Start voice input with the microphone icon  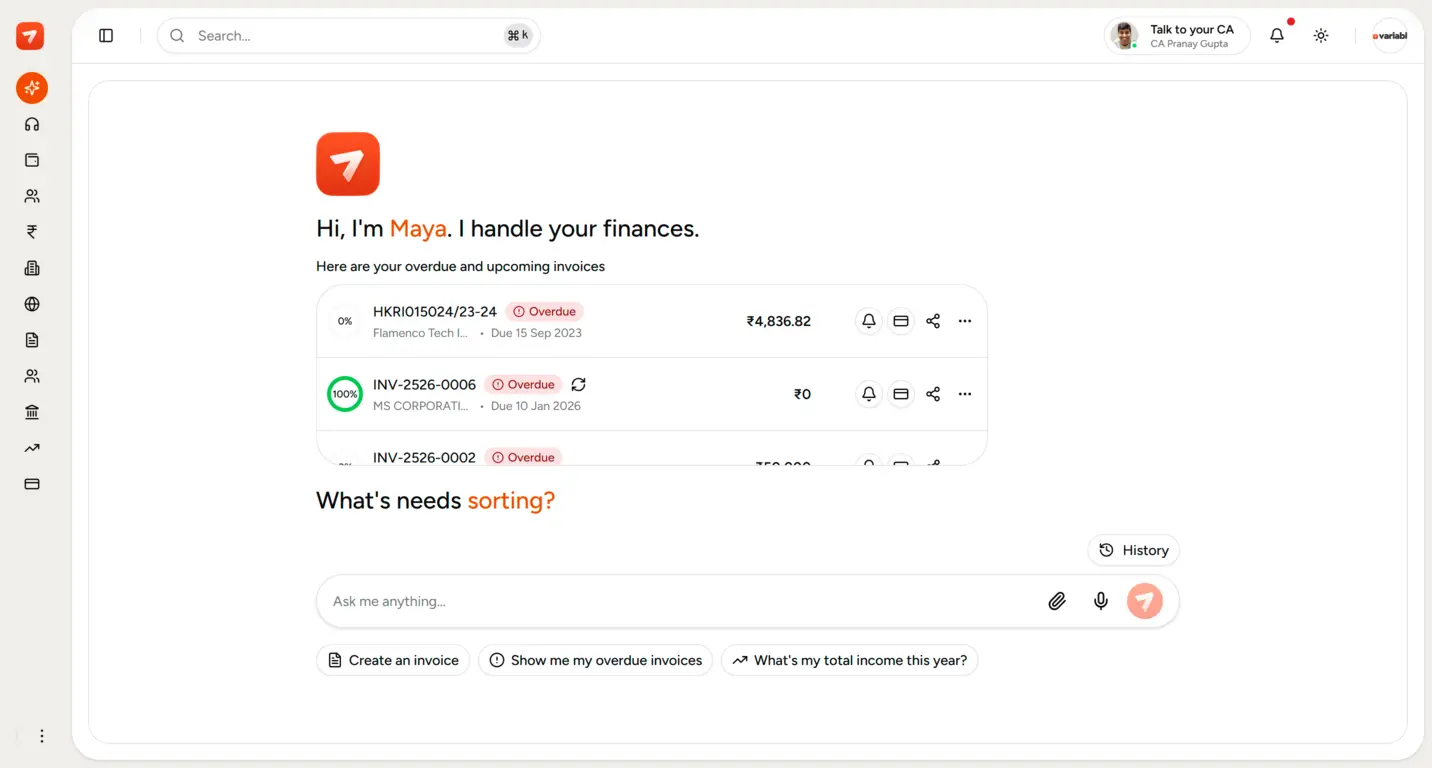[x=1101, y=601]
